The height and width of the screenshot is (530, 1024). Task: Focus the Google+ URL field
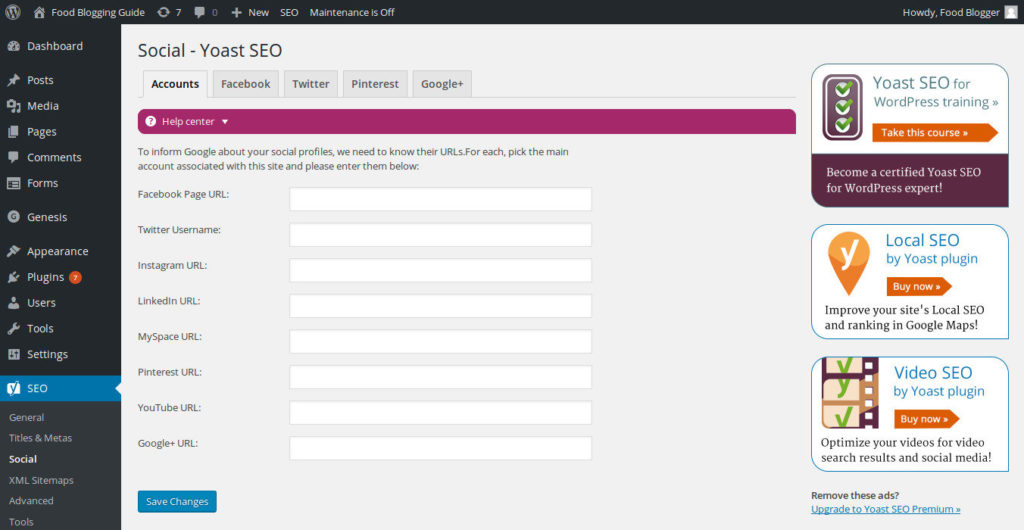click(441, 448)
